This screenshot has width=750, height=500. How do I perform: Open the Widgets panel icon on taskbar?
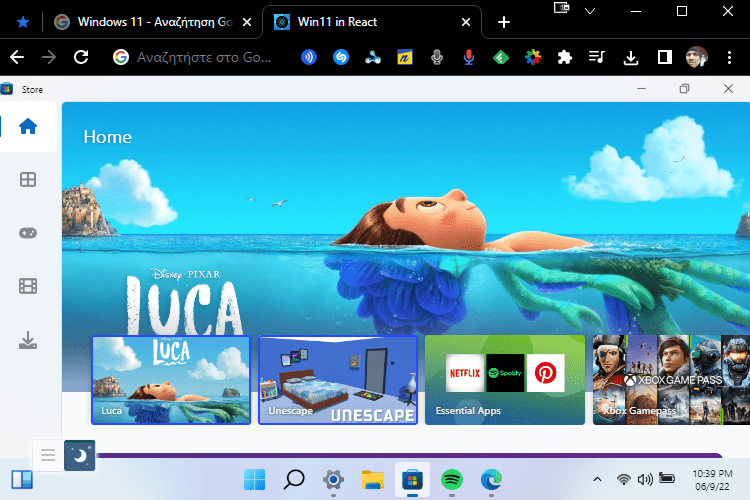pos(22,480)
